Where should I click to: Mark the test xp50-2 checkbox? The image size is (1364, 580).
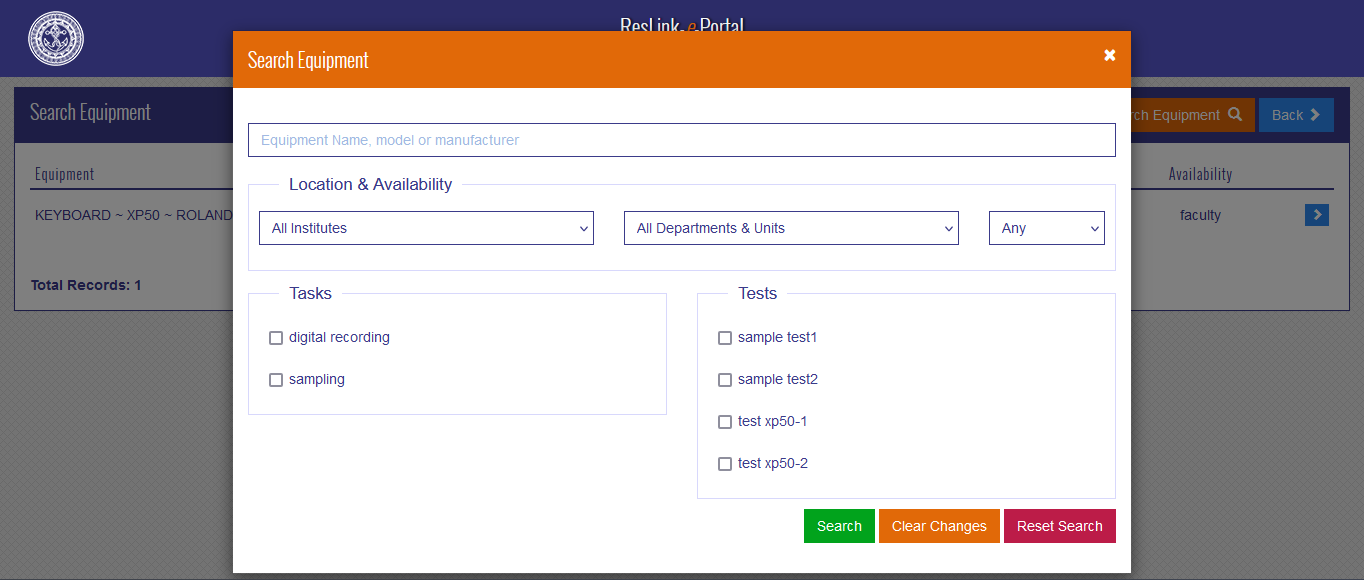(x=725, y=464)
